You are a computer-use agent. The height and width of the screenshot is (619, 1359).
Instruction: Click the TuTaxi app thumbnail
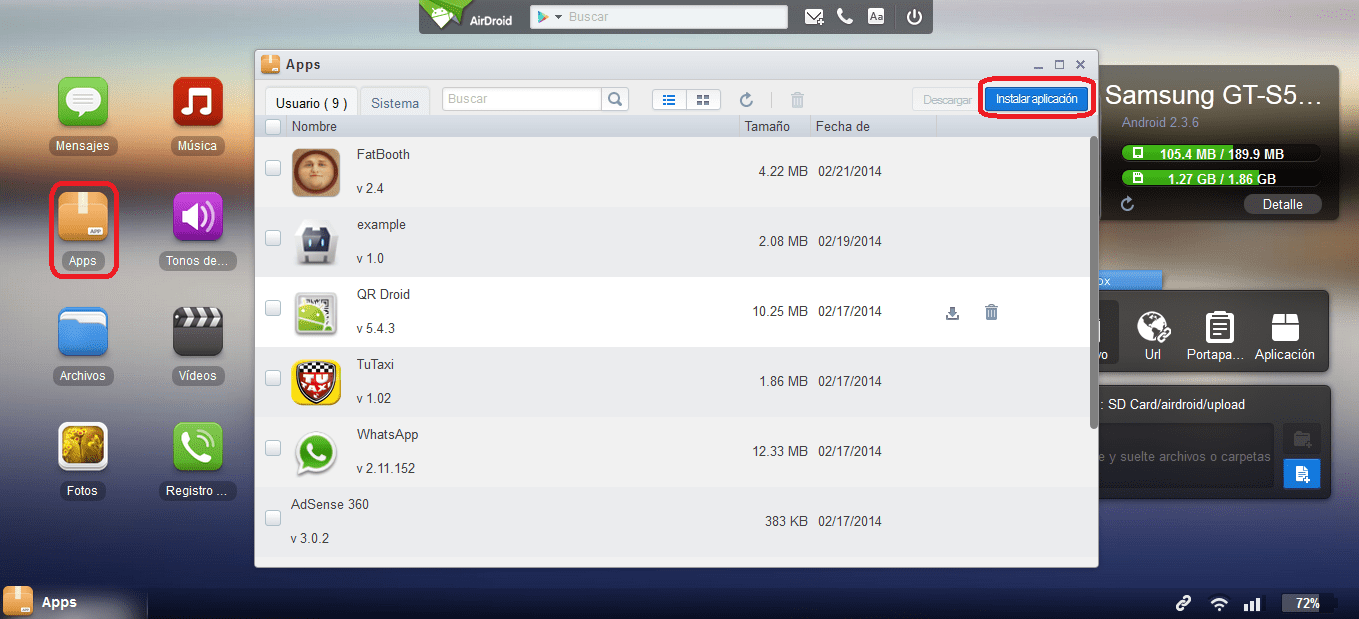pyautogui.click(x=317, y=382)
